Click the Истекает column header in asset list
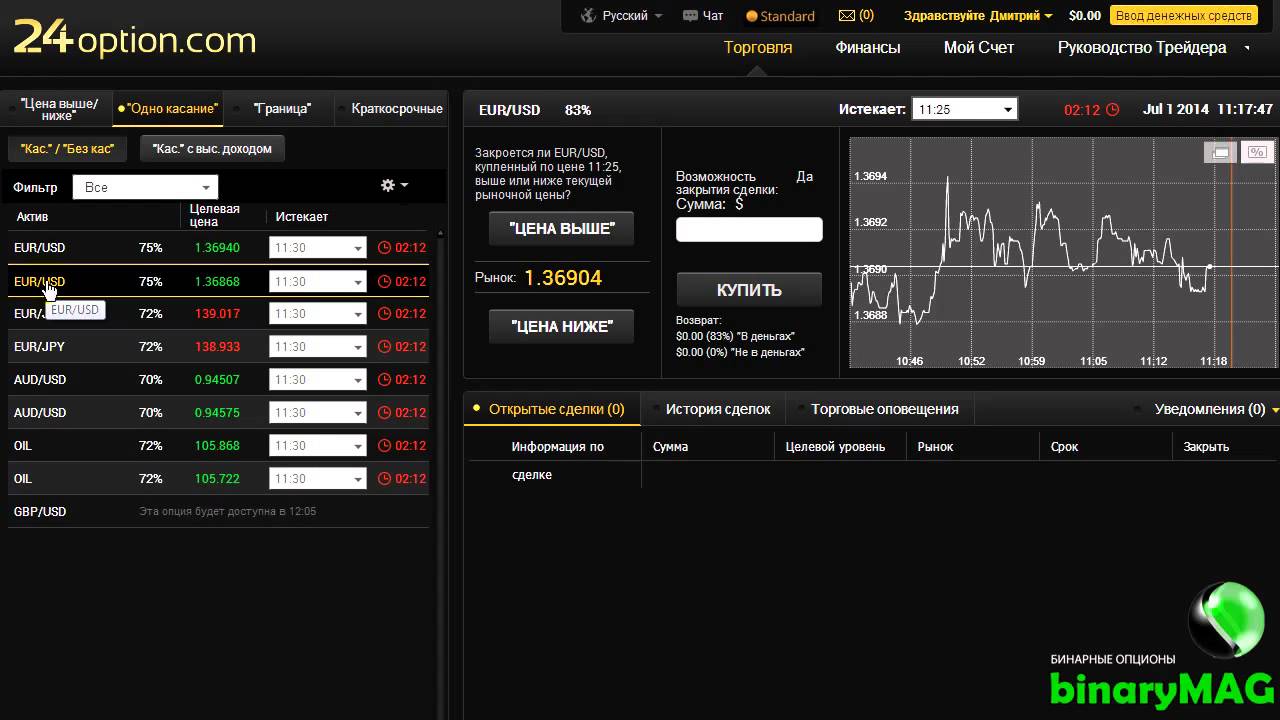The height and width of the screenshot is (720, 1280). coord(302,217)
